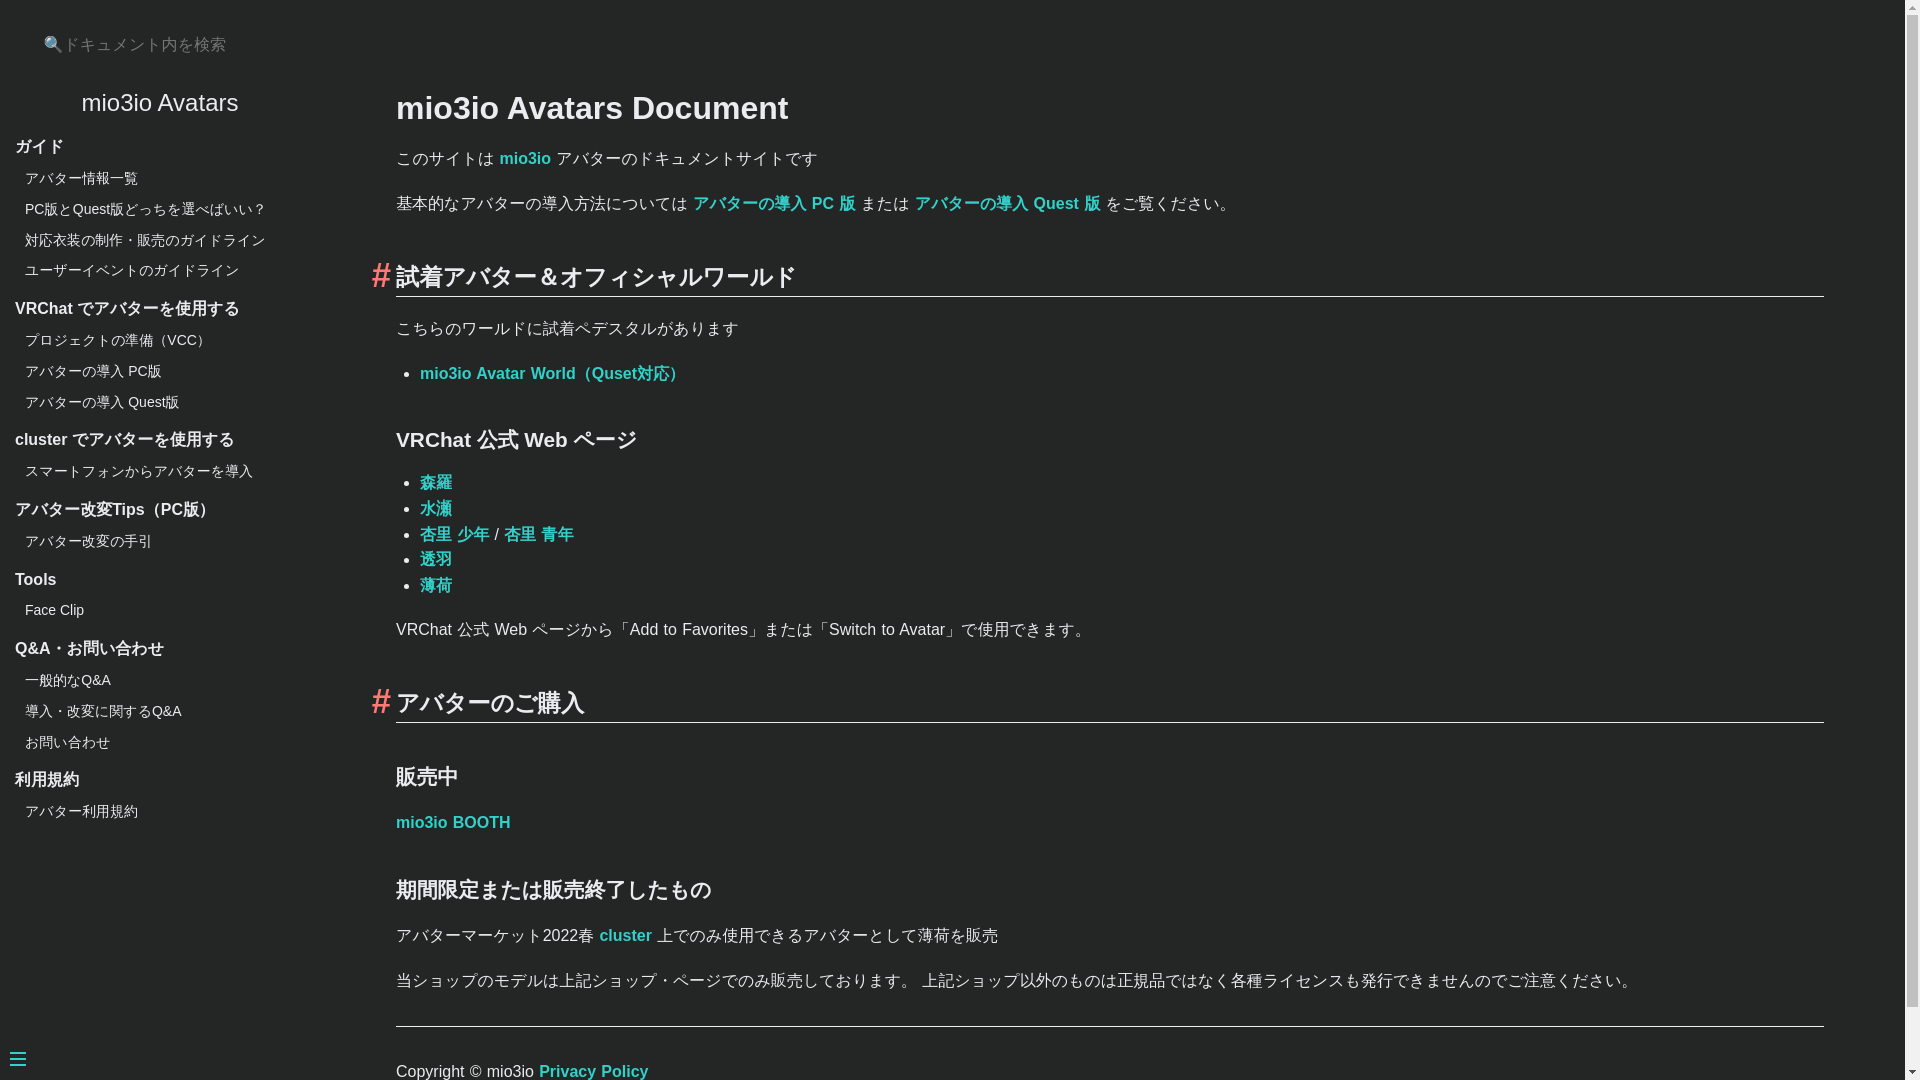Image resolution: width=1920 pixels, height=1080 pixels.
Task: Click VRChat でアバターを使用する section header
Action: pos(127,309)
